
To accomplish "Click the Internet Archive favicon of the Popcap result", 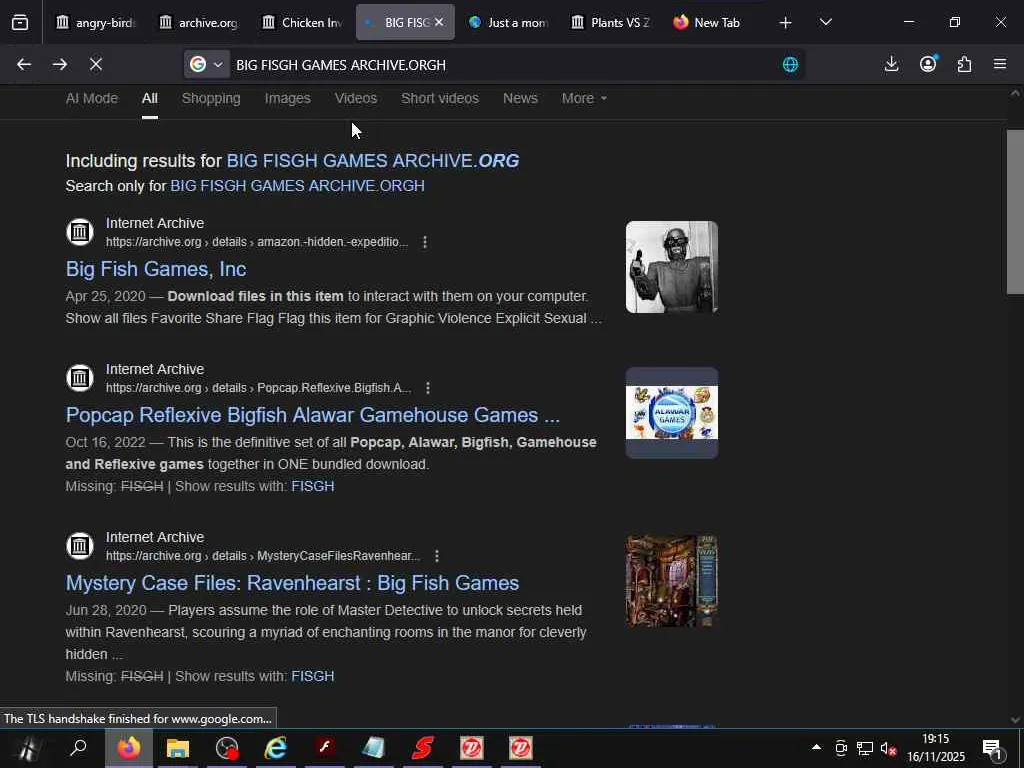I will [80, 378].
